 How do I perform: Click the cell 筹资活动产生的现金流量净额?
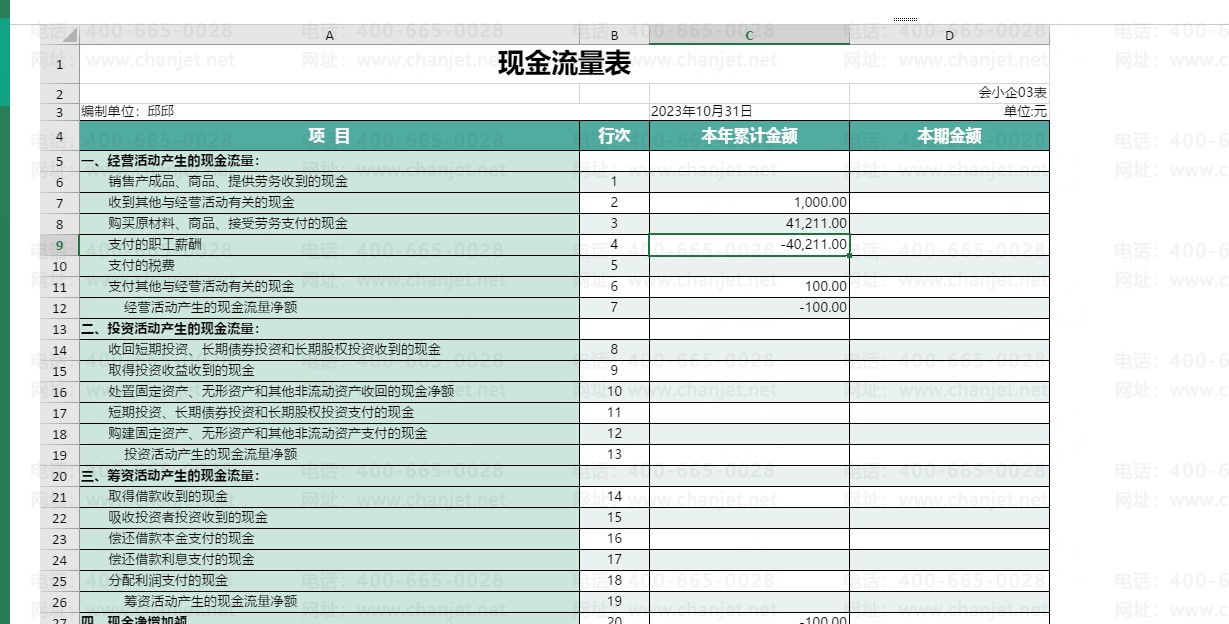click(329, 601)
